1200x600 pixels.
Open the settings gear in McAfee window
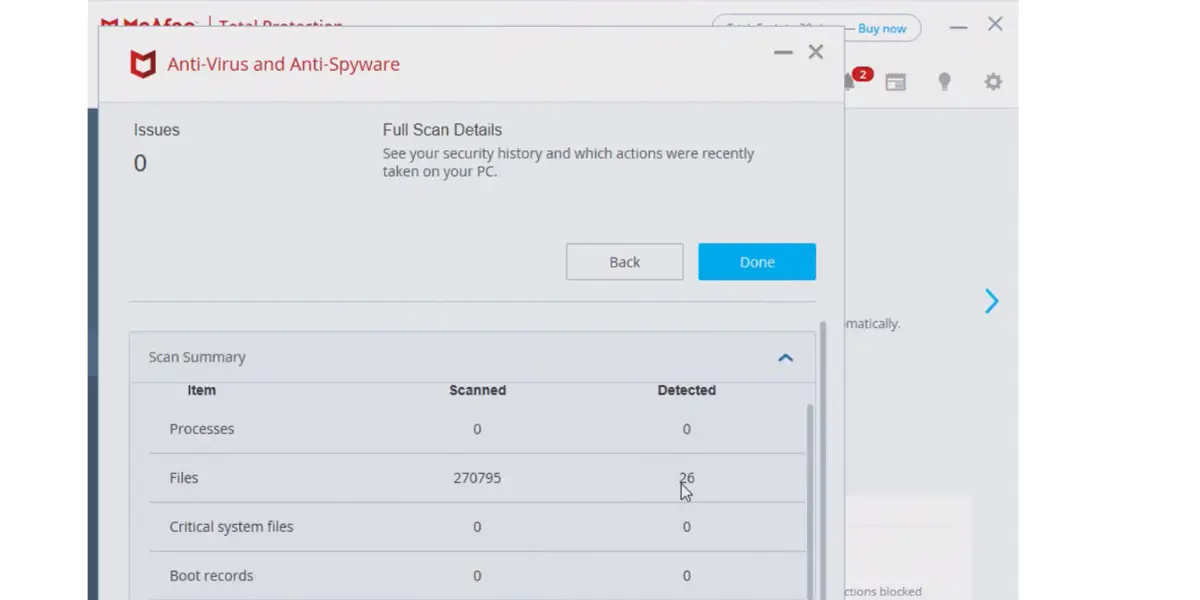click(993, 82)
